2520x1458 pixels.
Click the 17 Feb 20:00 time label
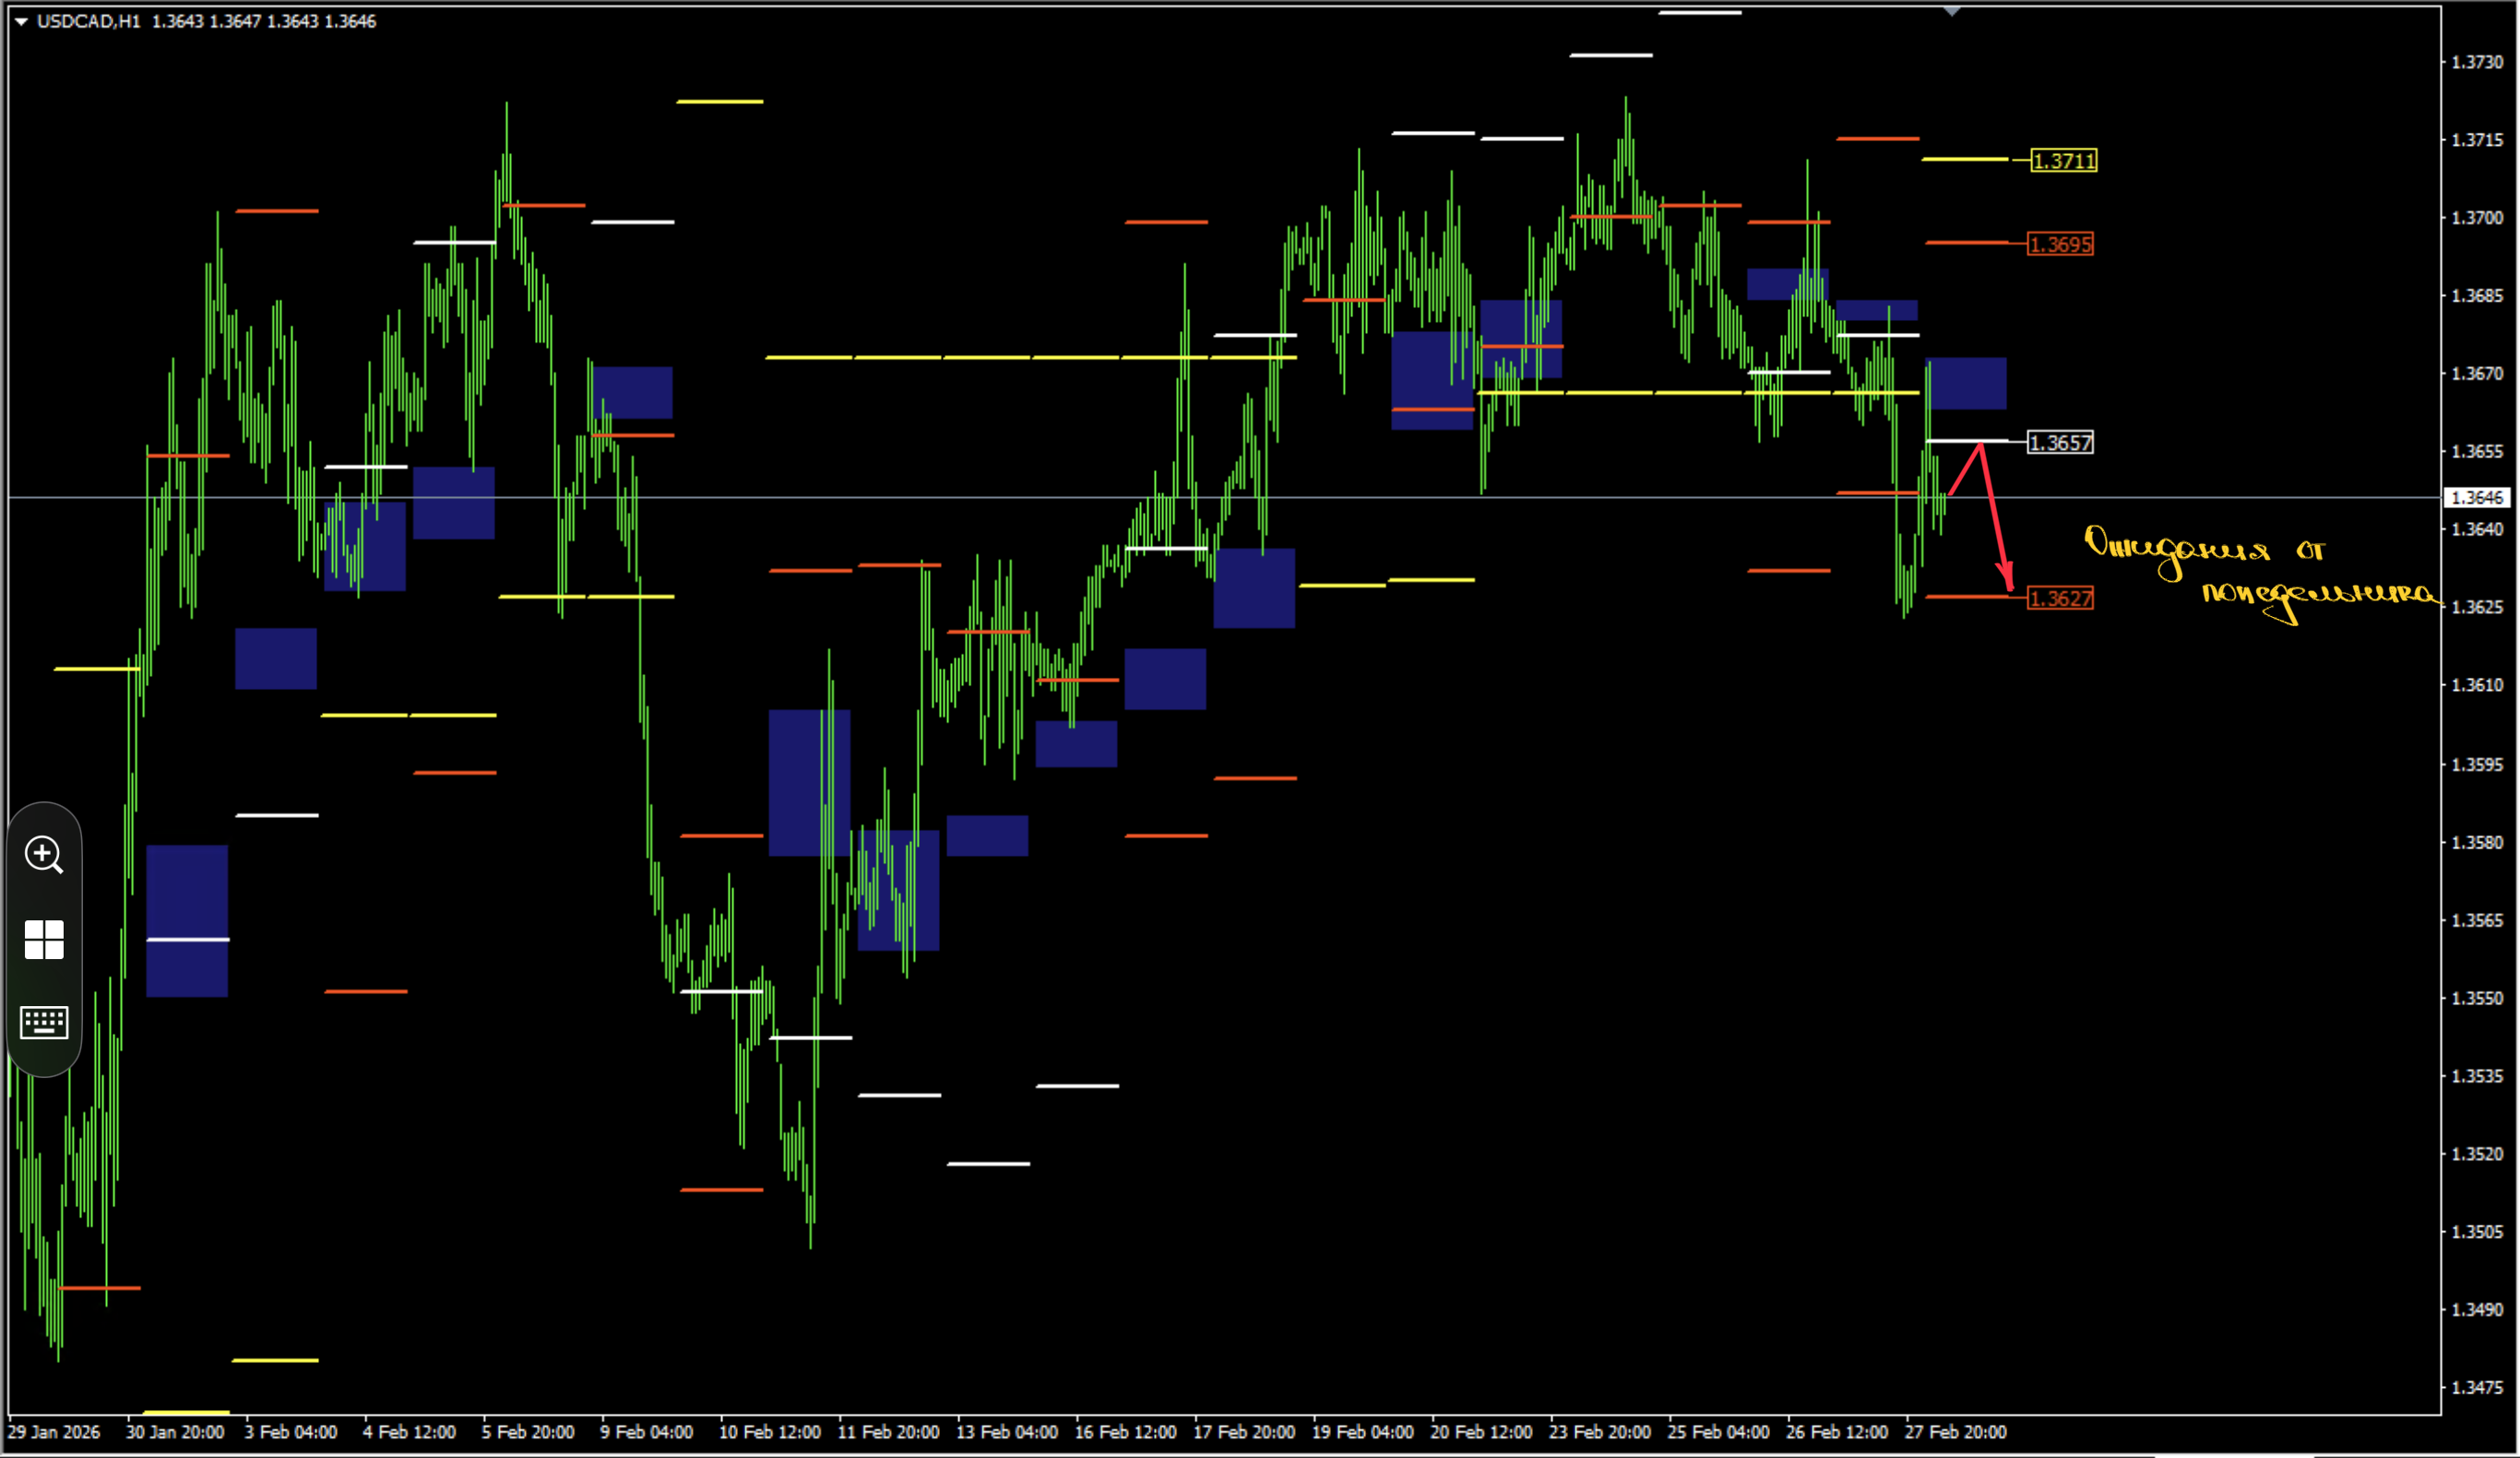(1244, 1432)
